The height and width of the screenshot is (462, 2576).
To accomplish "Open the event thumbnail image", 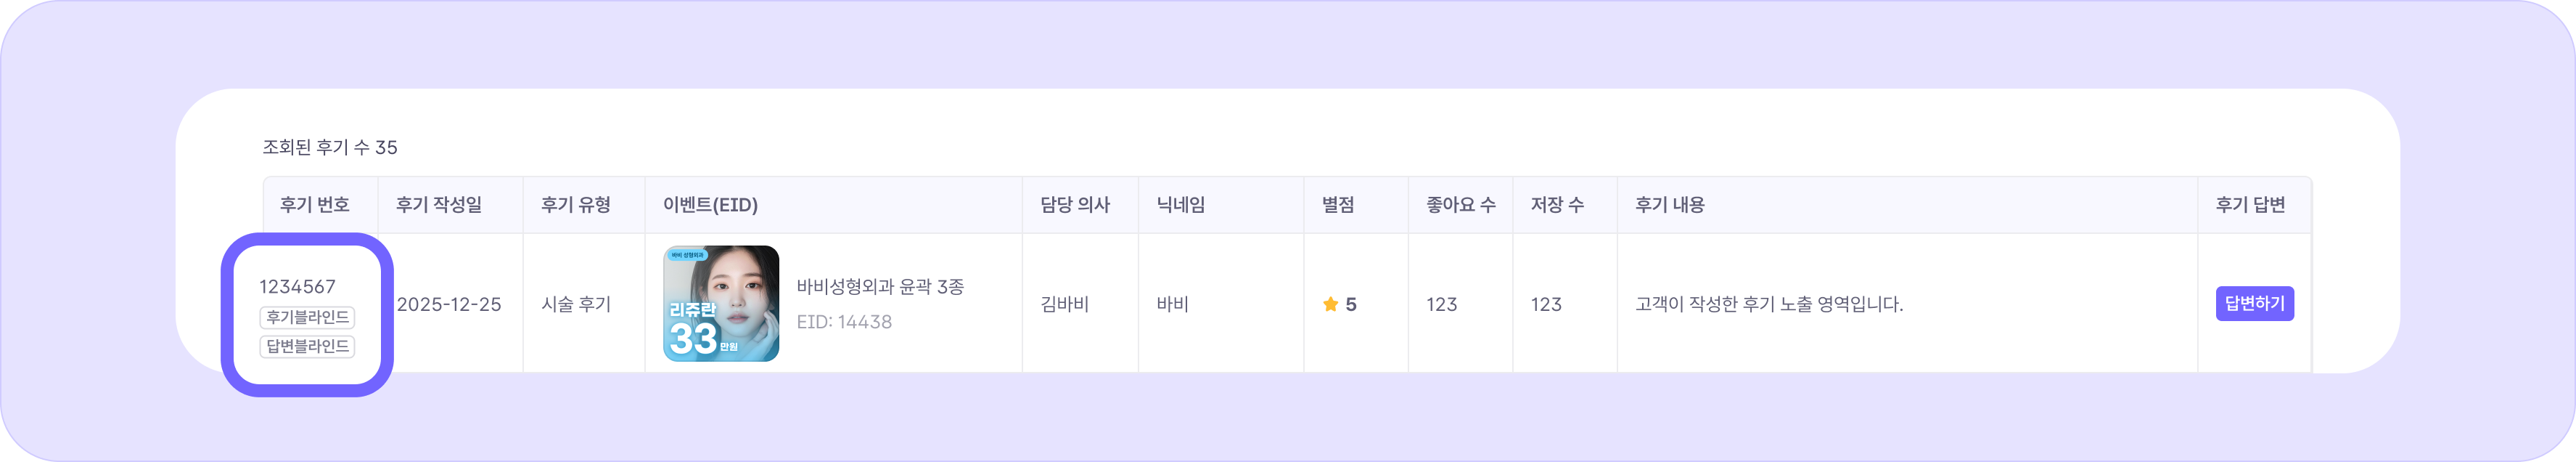I will click(x=721, y=304).
